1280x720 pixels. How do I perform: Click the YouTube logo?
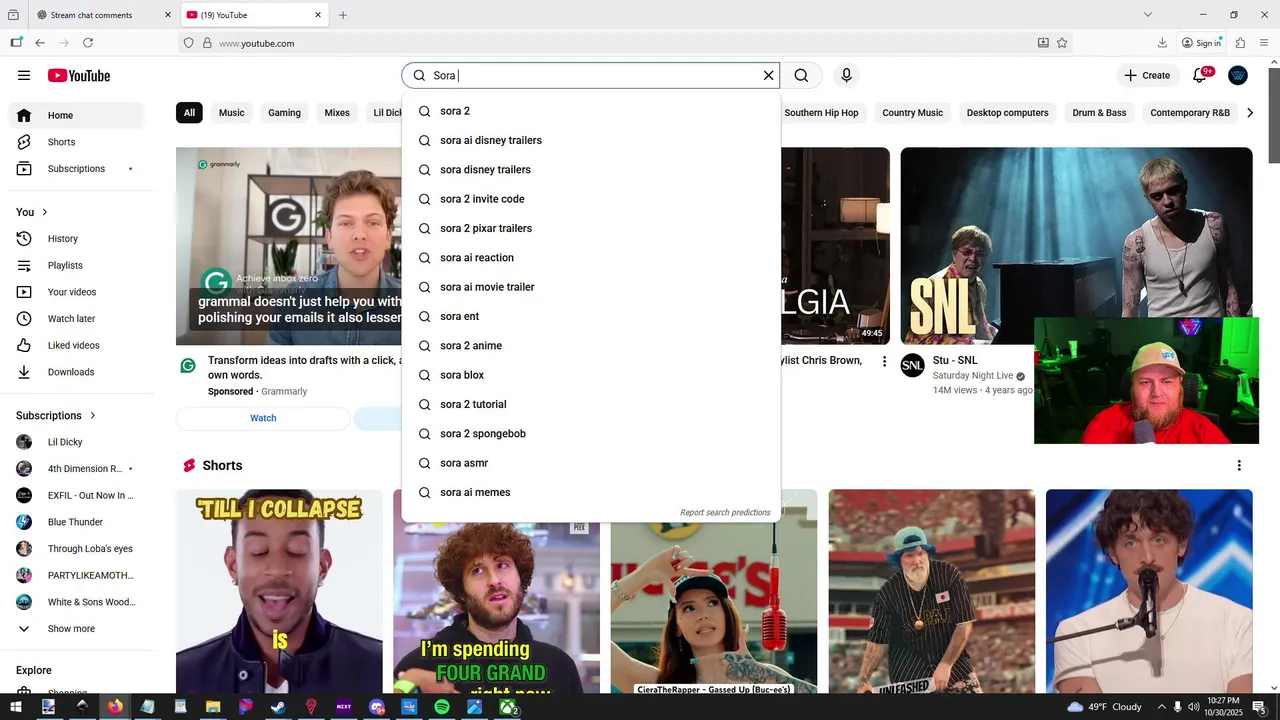tap(79, 75)
